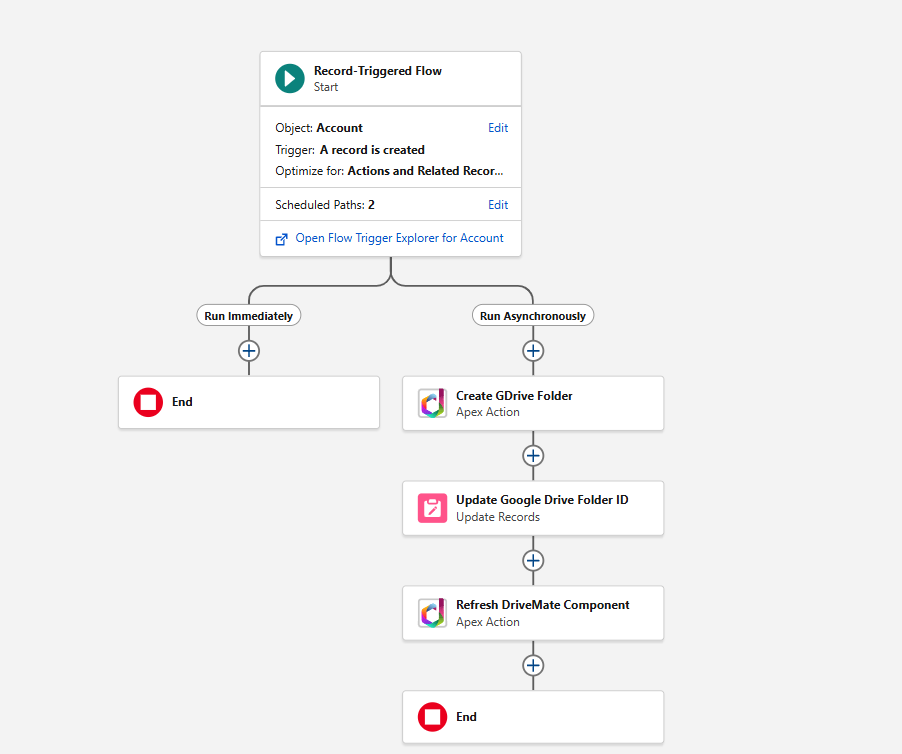
Task: Open Flow Trigger Explorer for Account
Action: click(396, 238)
